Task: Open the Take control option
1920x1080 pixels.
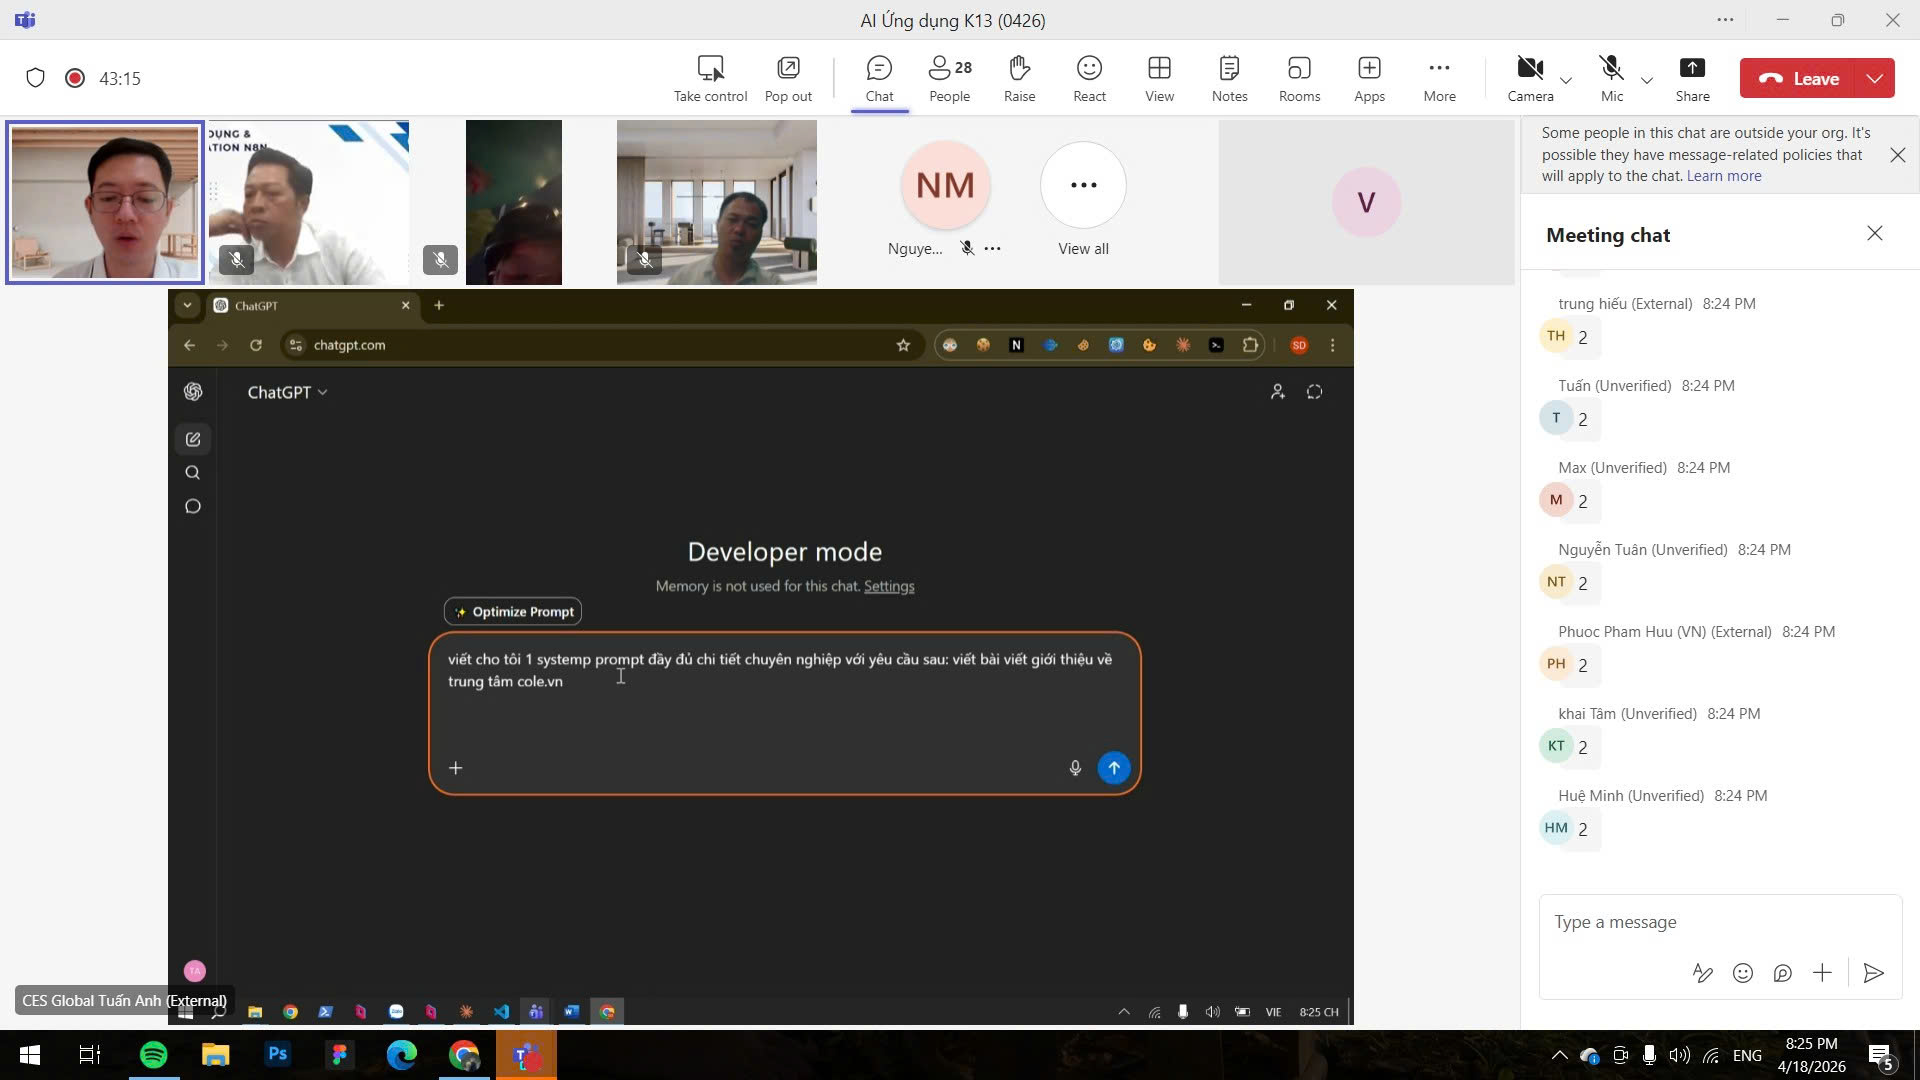Action: tap(710, 78)
